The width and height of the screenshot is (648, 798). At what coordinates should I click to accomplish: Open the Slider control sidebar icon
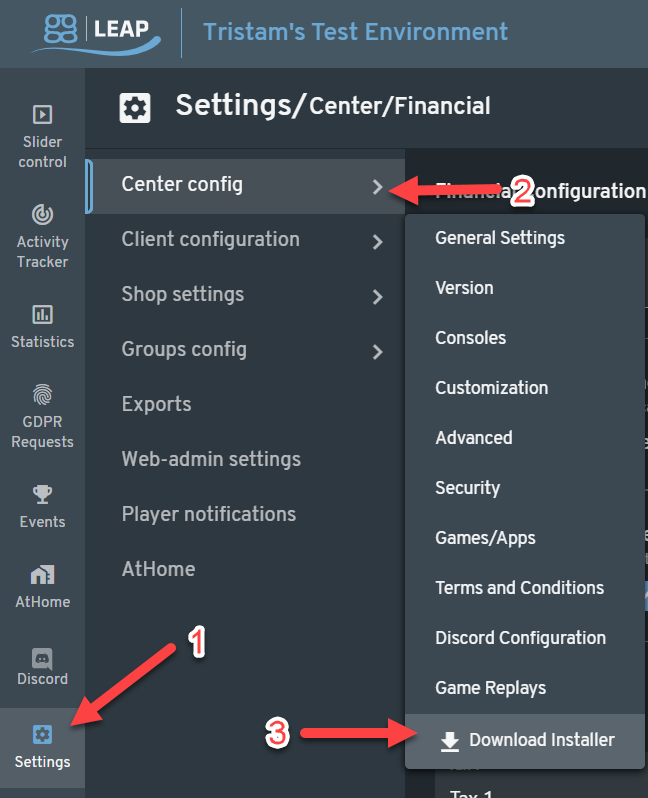[x=42, y=115]
